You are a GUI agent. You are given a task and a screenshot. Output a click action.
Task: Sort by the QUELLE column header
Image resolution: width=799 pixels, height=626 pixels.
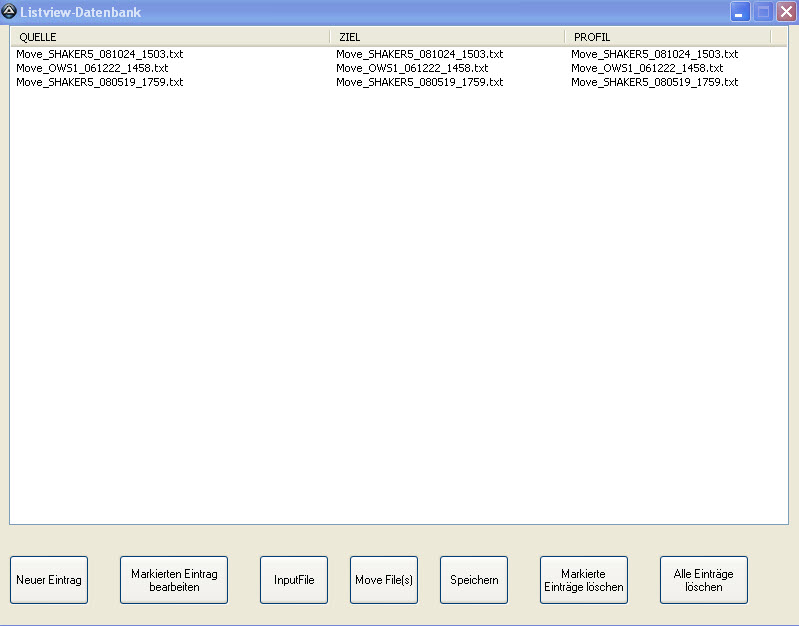pyautogui.click(x=170, y=37)
